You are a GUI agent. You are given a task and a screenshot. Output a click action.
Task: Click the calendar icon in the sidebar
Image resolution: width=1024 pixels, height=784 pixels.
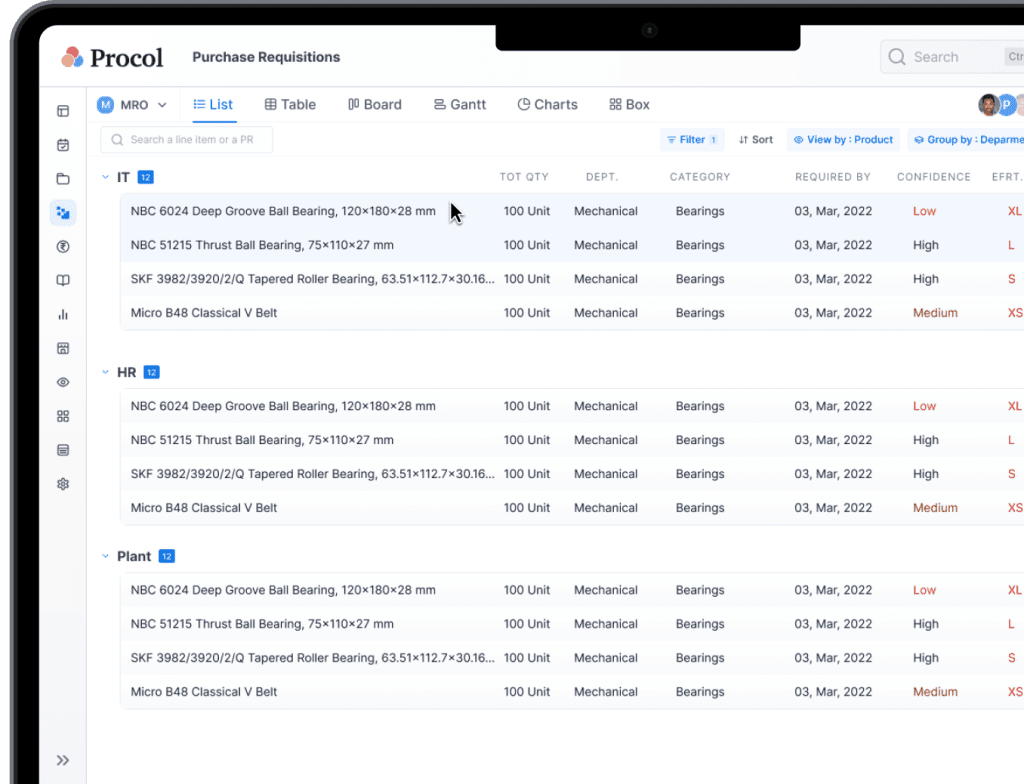pyautogui.click(x=63, y=145)
